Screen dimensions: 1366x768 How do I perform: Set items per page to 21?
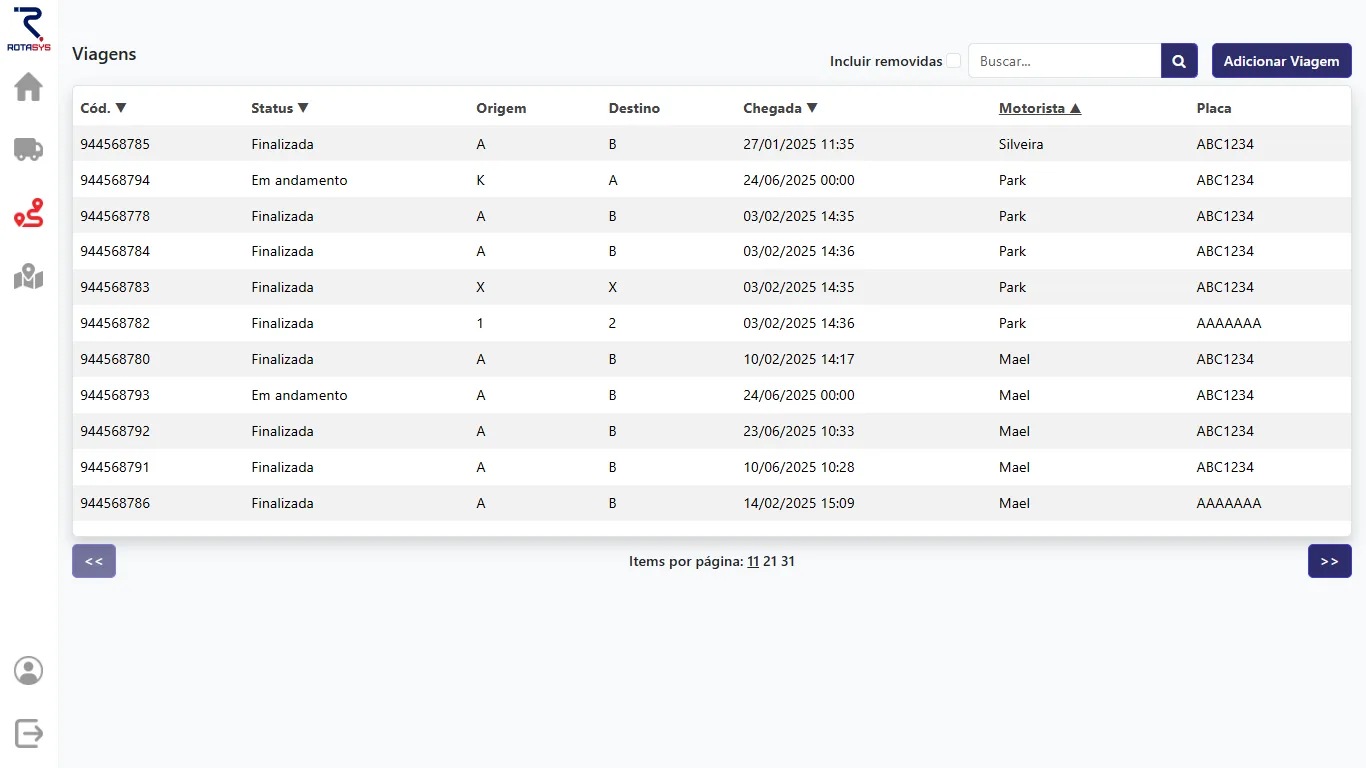point(770,562)
